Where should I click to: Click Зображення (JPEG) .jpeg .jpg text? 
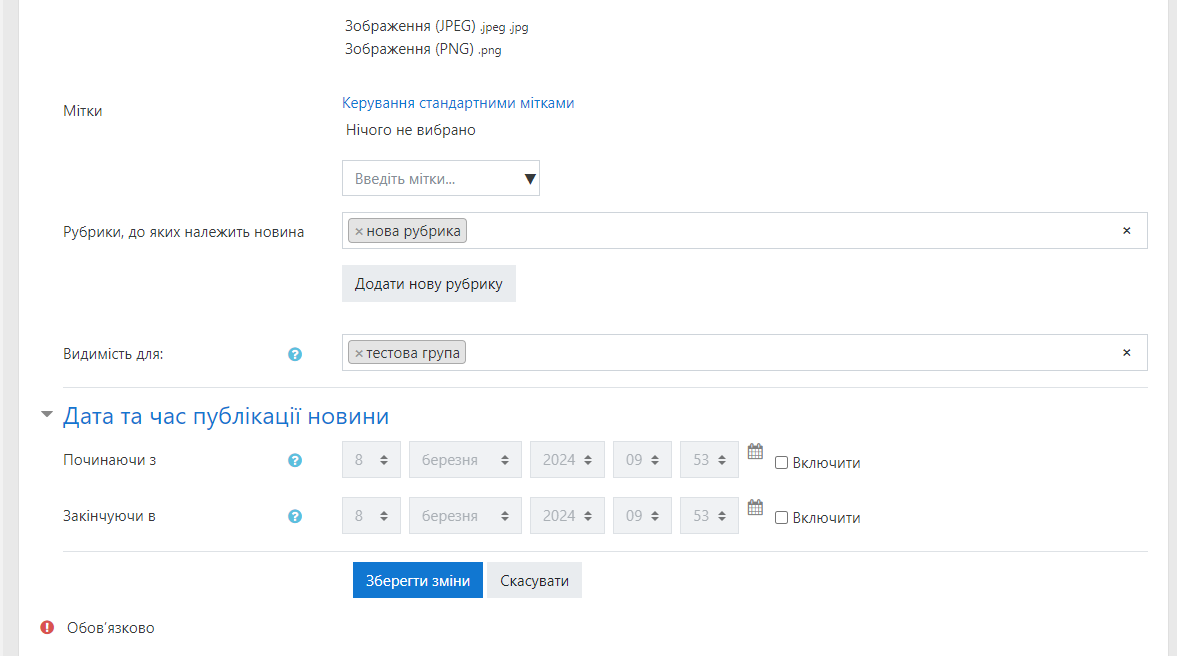(437, 26)
